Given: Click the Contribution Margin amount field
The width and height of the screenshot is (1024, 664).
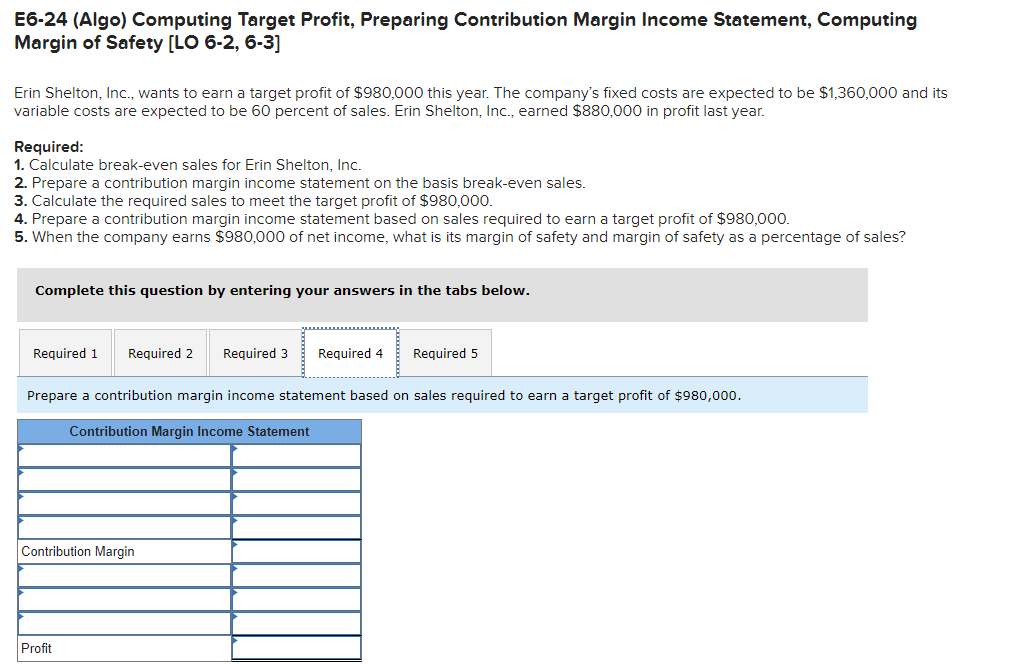Looking at the screenshot, I should click(296, 552).
